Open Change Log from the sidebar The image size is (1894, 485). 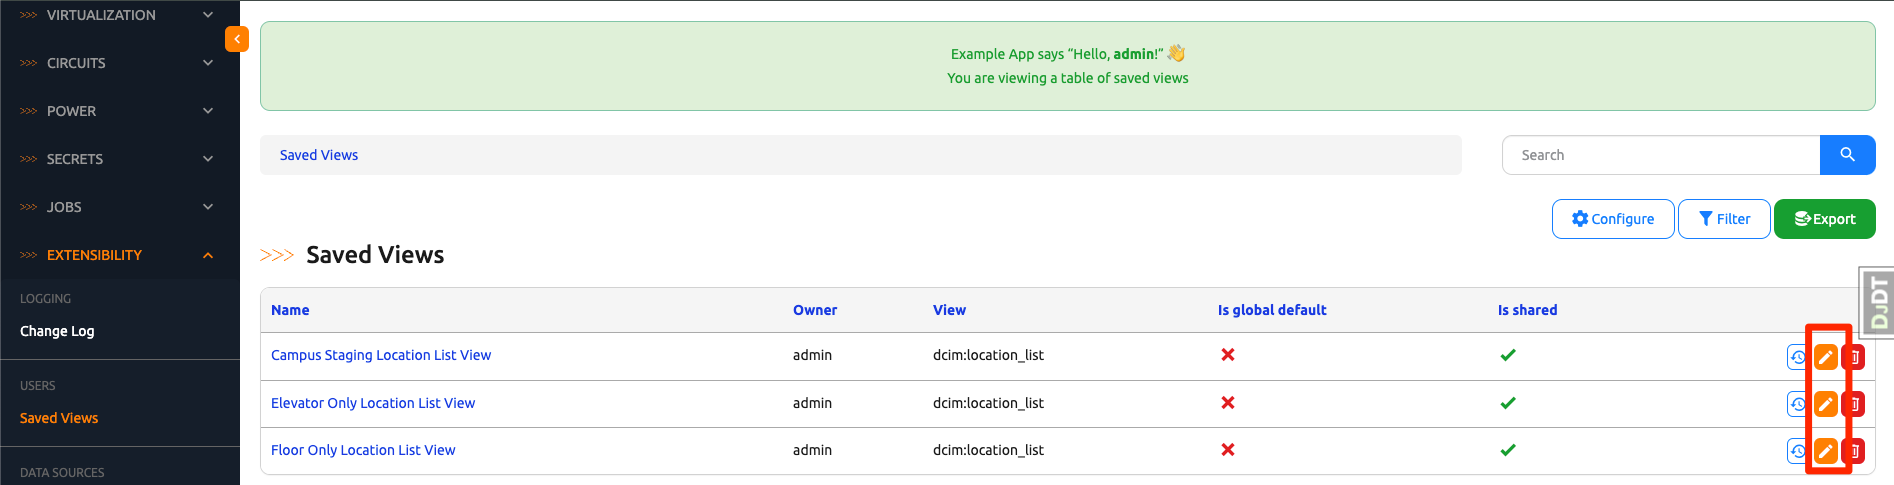point(57,331)
